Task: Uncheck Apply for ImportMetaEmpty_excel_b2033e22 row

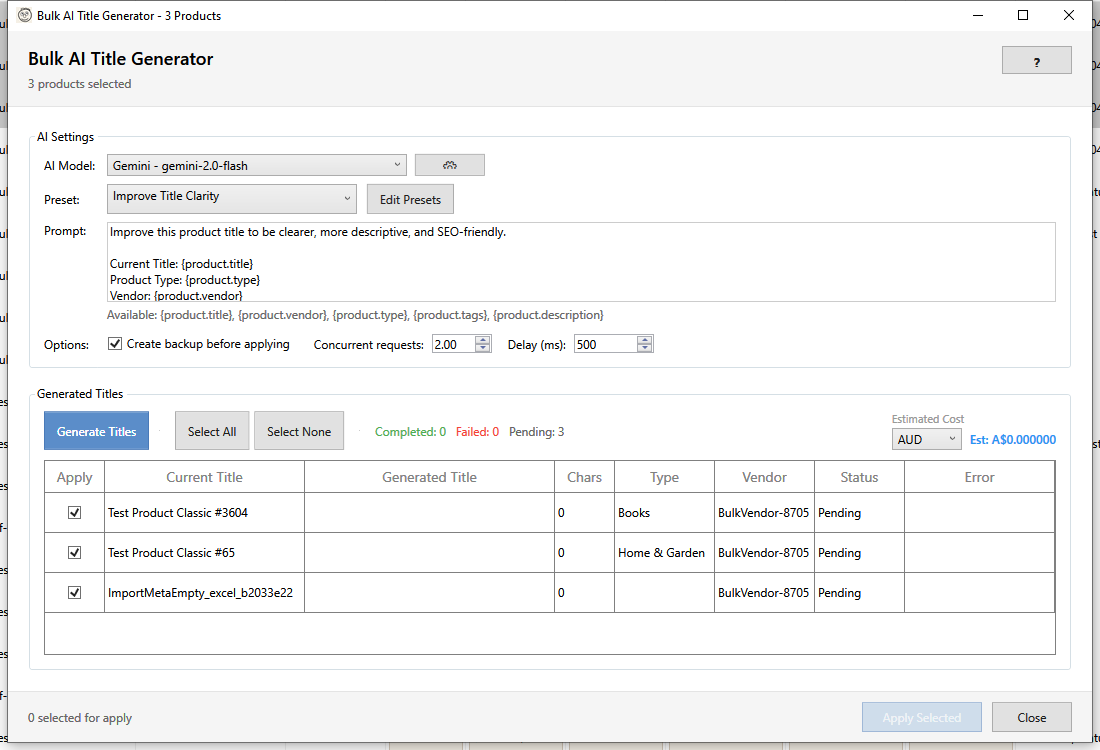Action: coord(74,592)
